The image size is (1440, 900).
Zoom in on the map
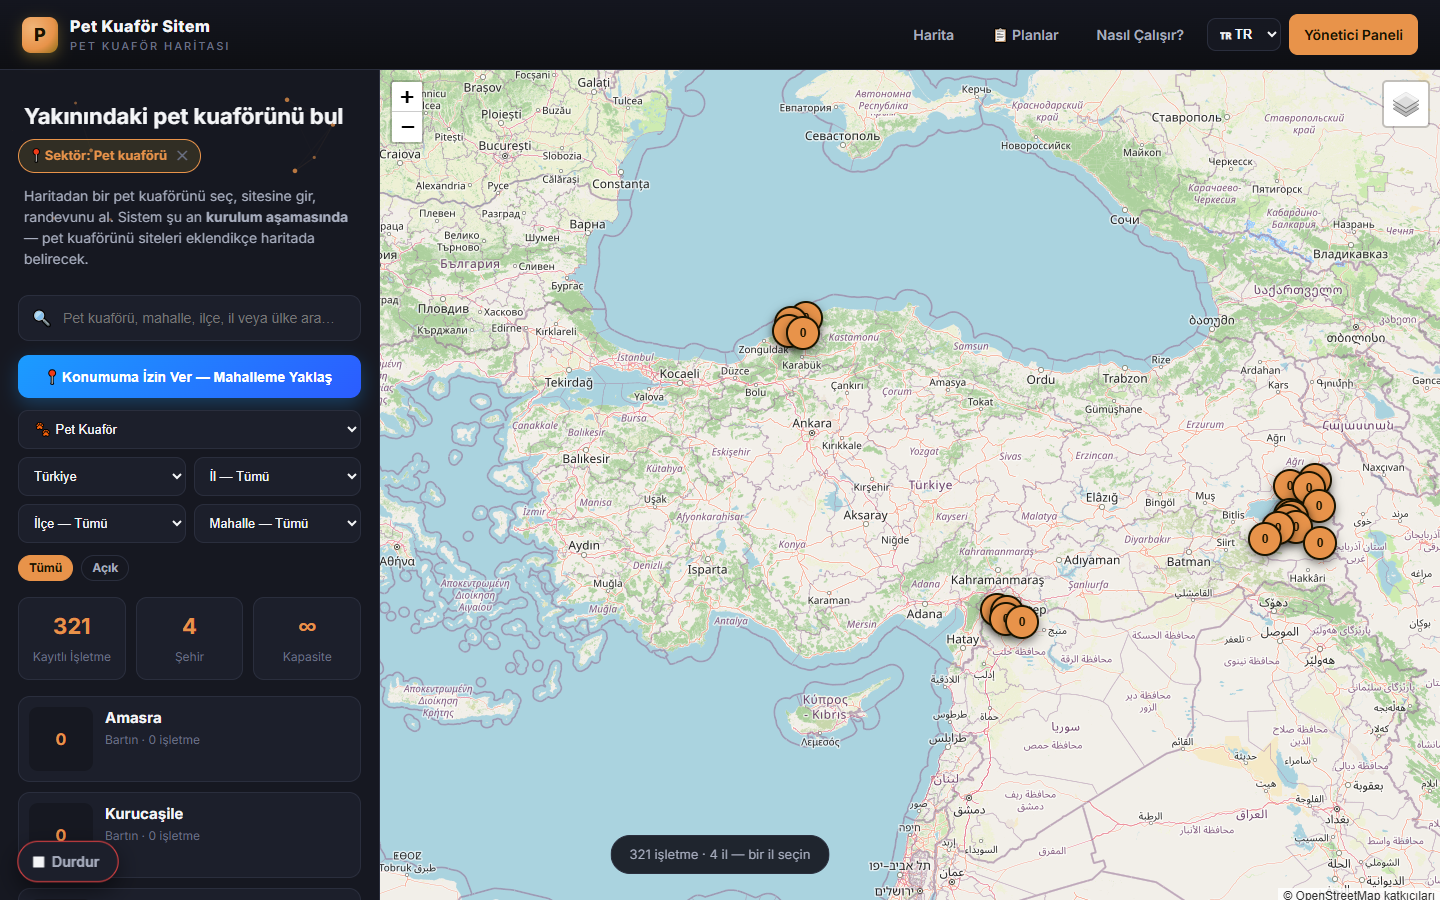[x=407, y=97]
